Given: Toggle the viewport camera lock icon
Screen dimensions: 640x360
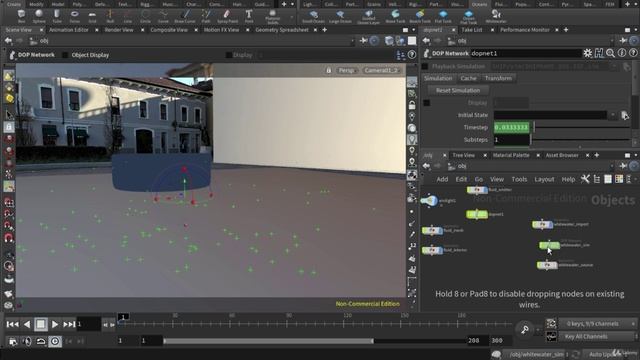Looking at the screenshot, I should pos(329,70).
